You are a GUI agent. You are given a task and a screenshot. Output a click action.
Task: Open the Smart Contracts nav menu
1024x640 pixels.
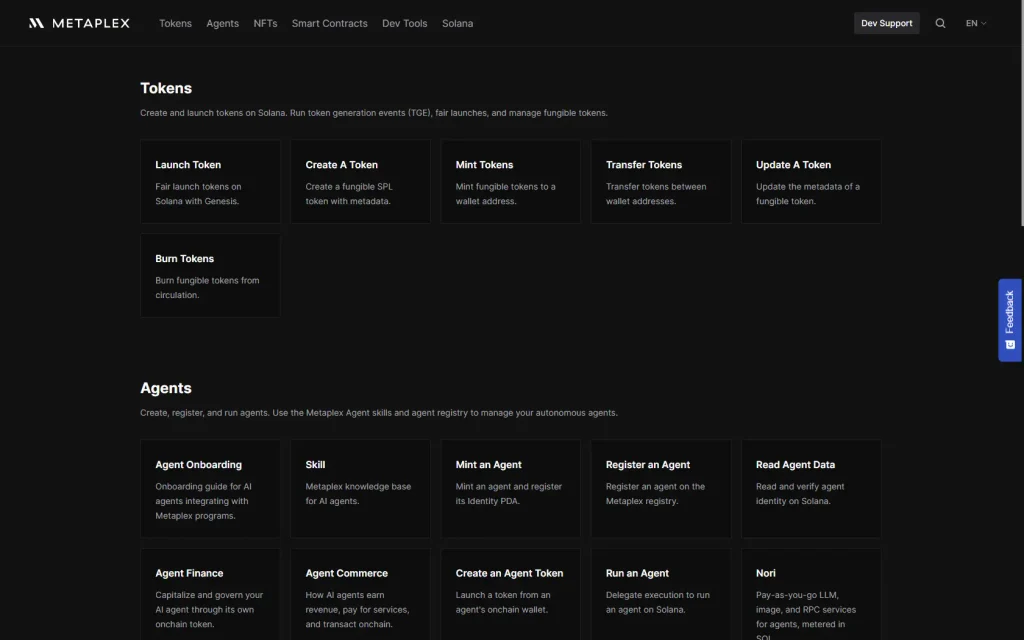tap(329, 23)
